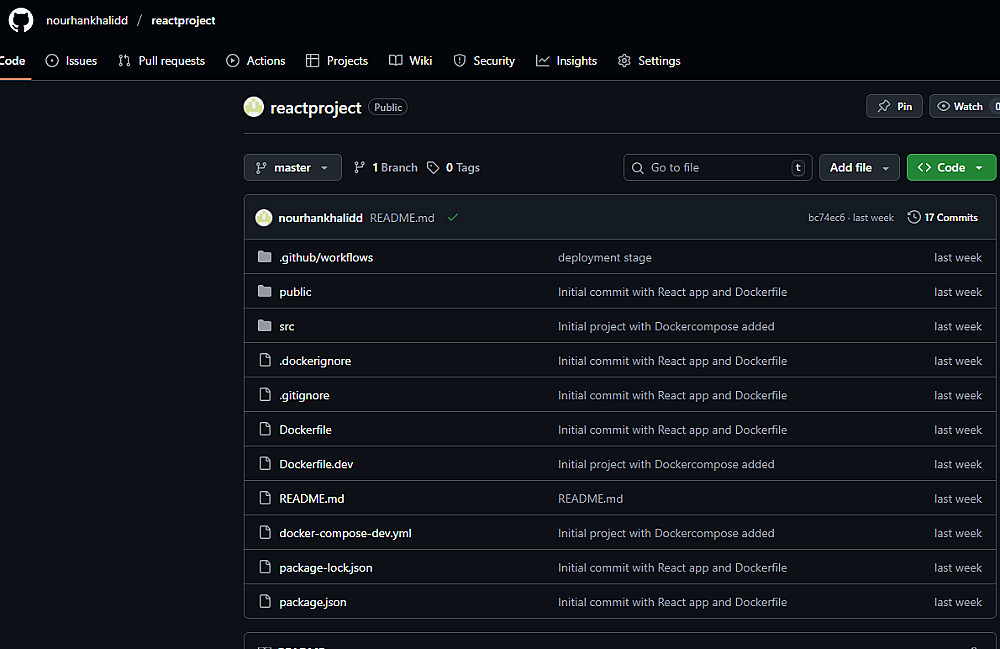1000x649 pixels.
Task: Click the green commit status checkmark
Action: [x=453, y=217]
